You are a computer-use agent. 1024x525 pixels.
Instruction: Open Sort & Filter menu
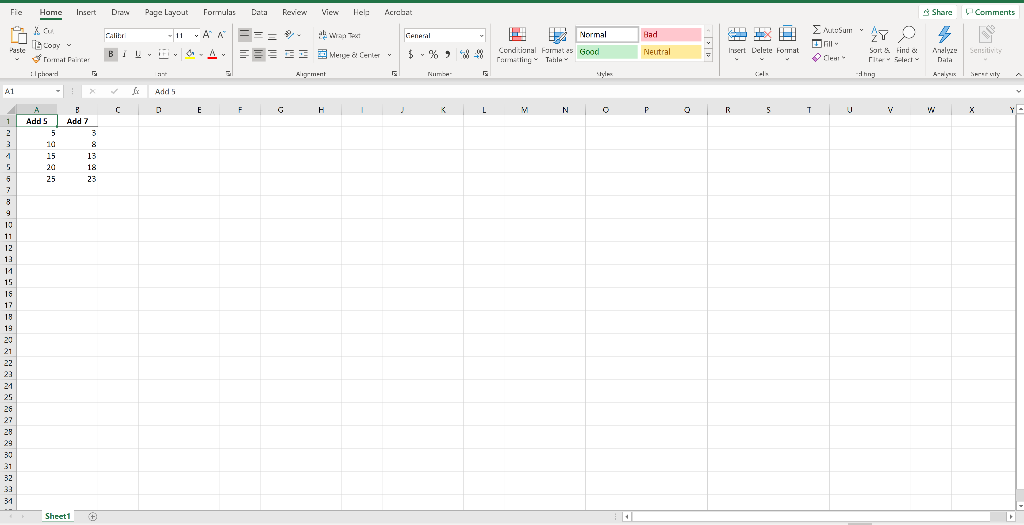coord(879,44)
